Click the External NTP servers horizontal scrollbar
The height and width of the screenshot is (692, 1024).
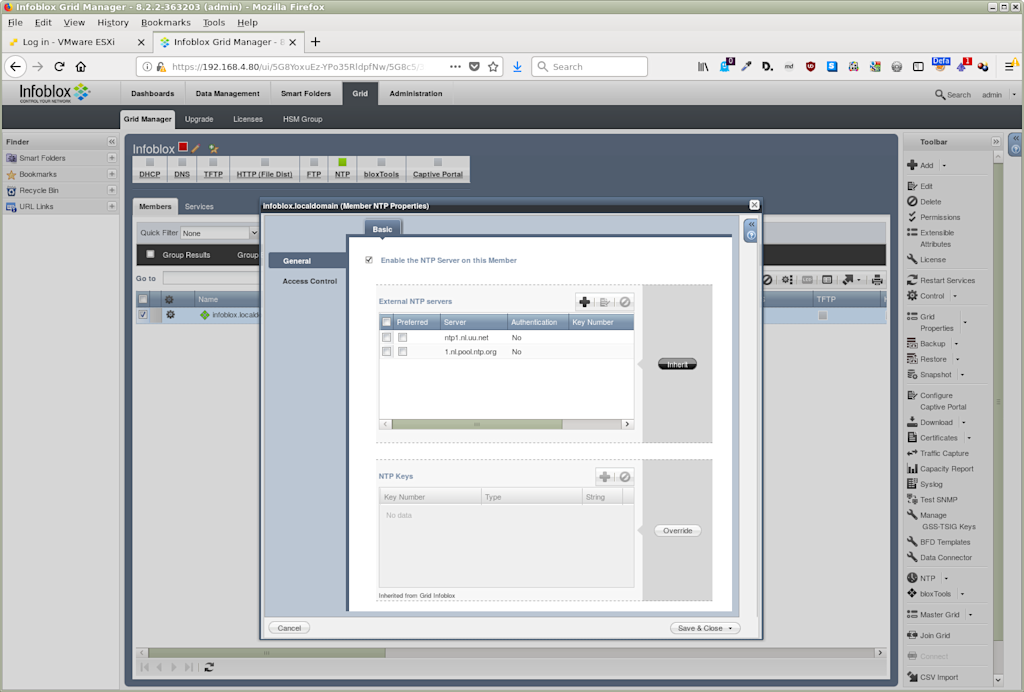tap(477, 424)
